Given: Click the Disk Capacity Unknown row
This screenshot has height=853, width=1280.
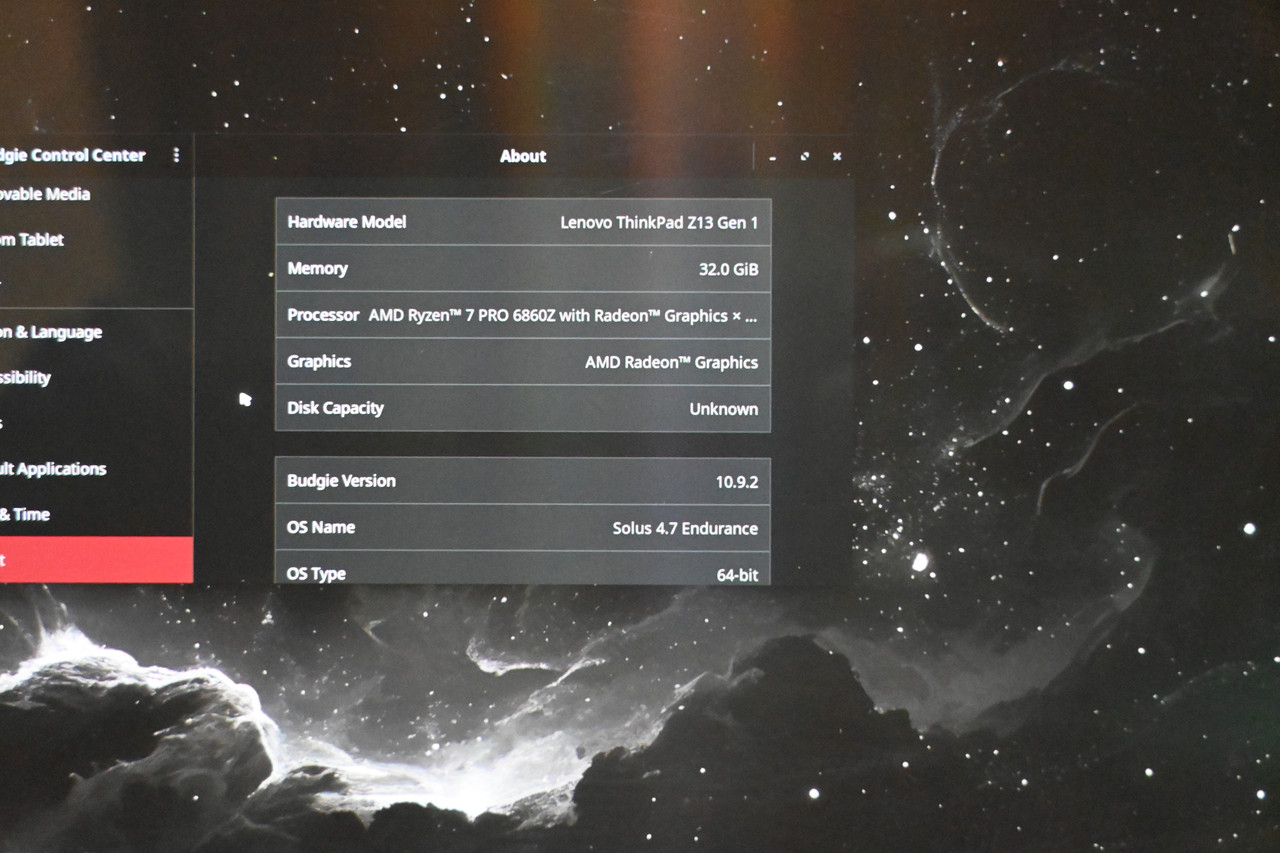Looking at the screenshot, I should tap(523, 408).
